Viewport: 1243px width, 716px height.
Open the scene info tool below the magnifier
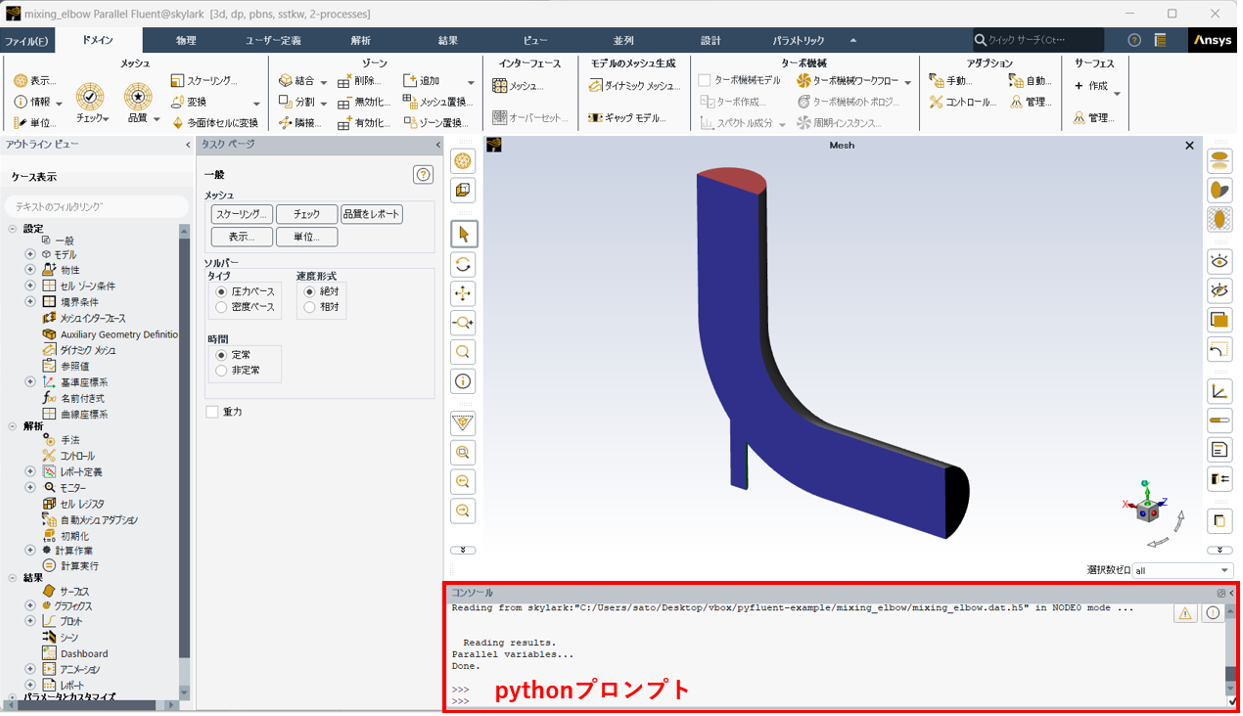(x=463, y=381)
